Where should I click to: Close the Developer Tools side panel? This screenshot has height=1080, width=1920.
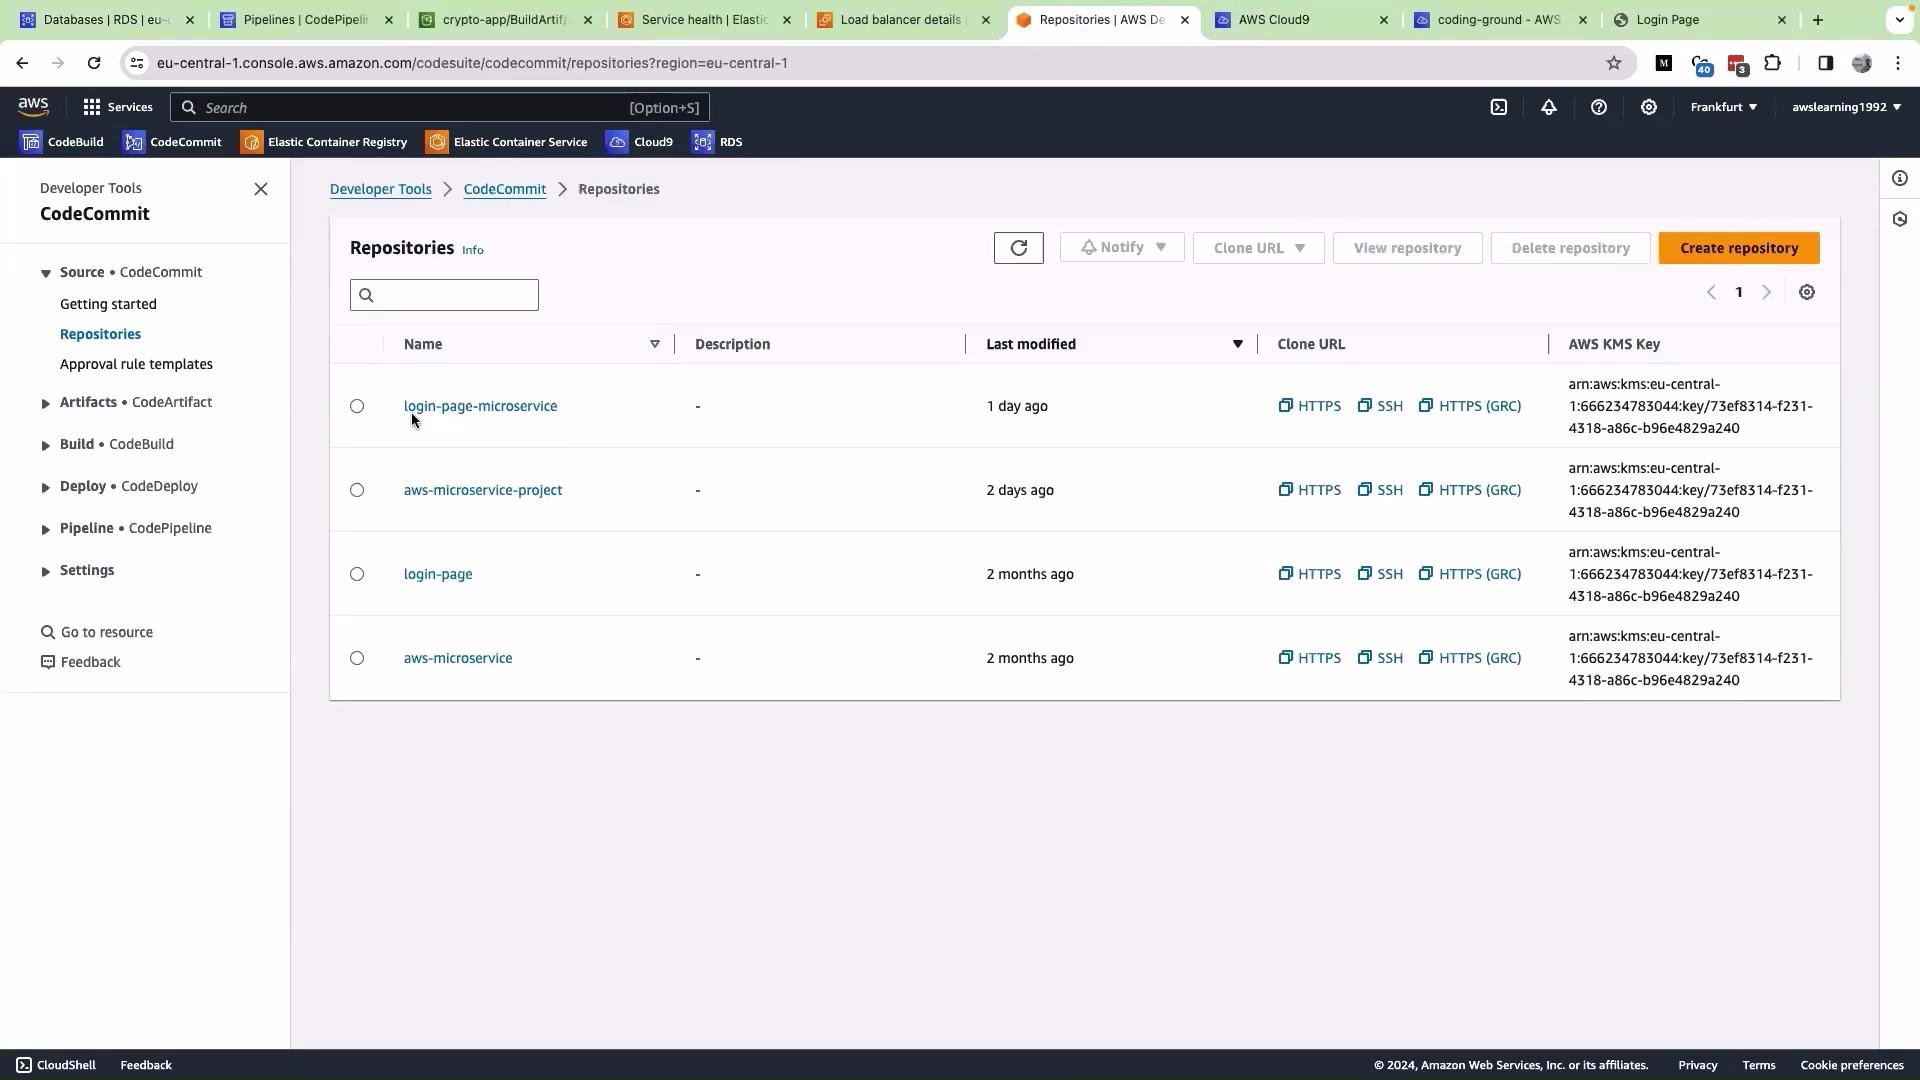coord(261,189)
